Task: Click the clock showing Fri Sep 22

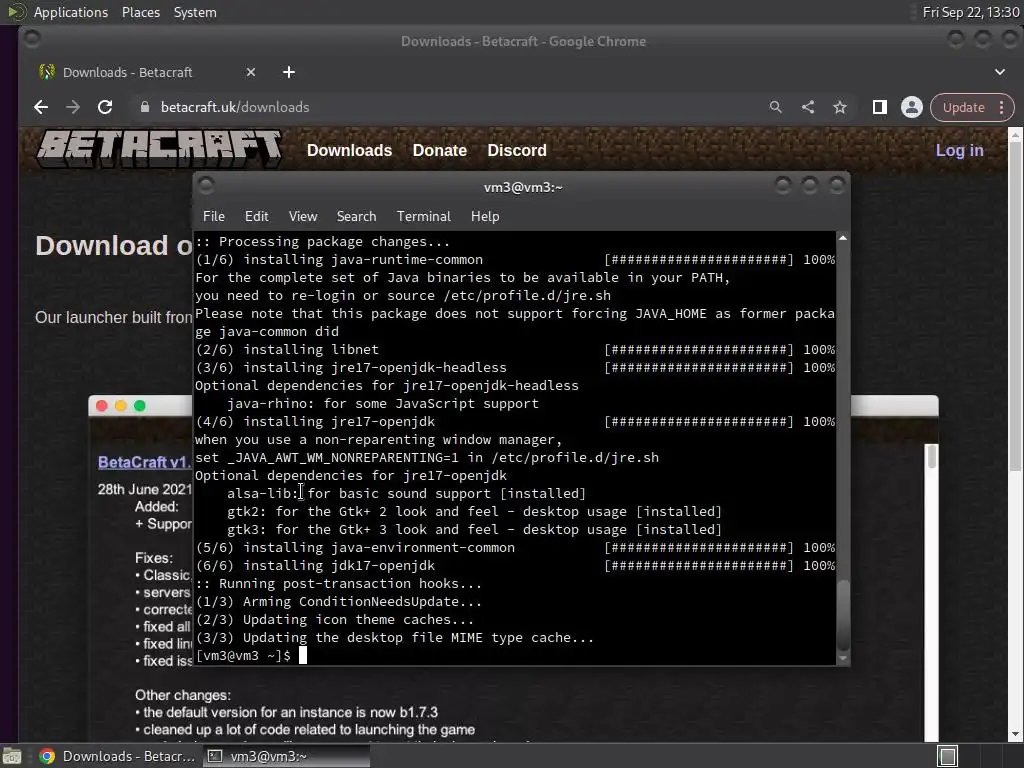Action: 970,12
